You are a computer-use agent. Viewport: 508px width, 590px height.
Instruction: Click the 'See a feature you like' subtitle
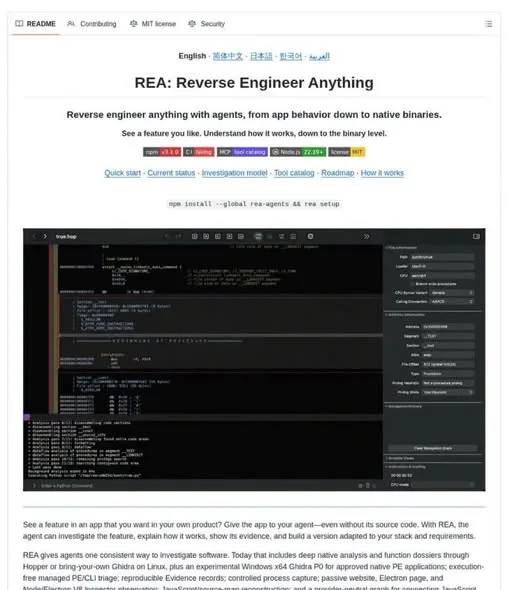254,134
